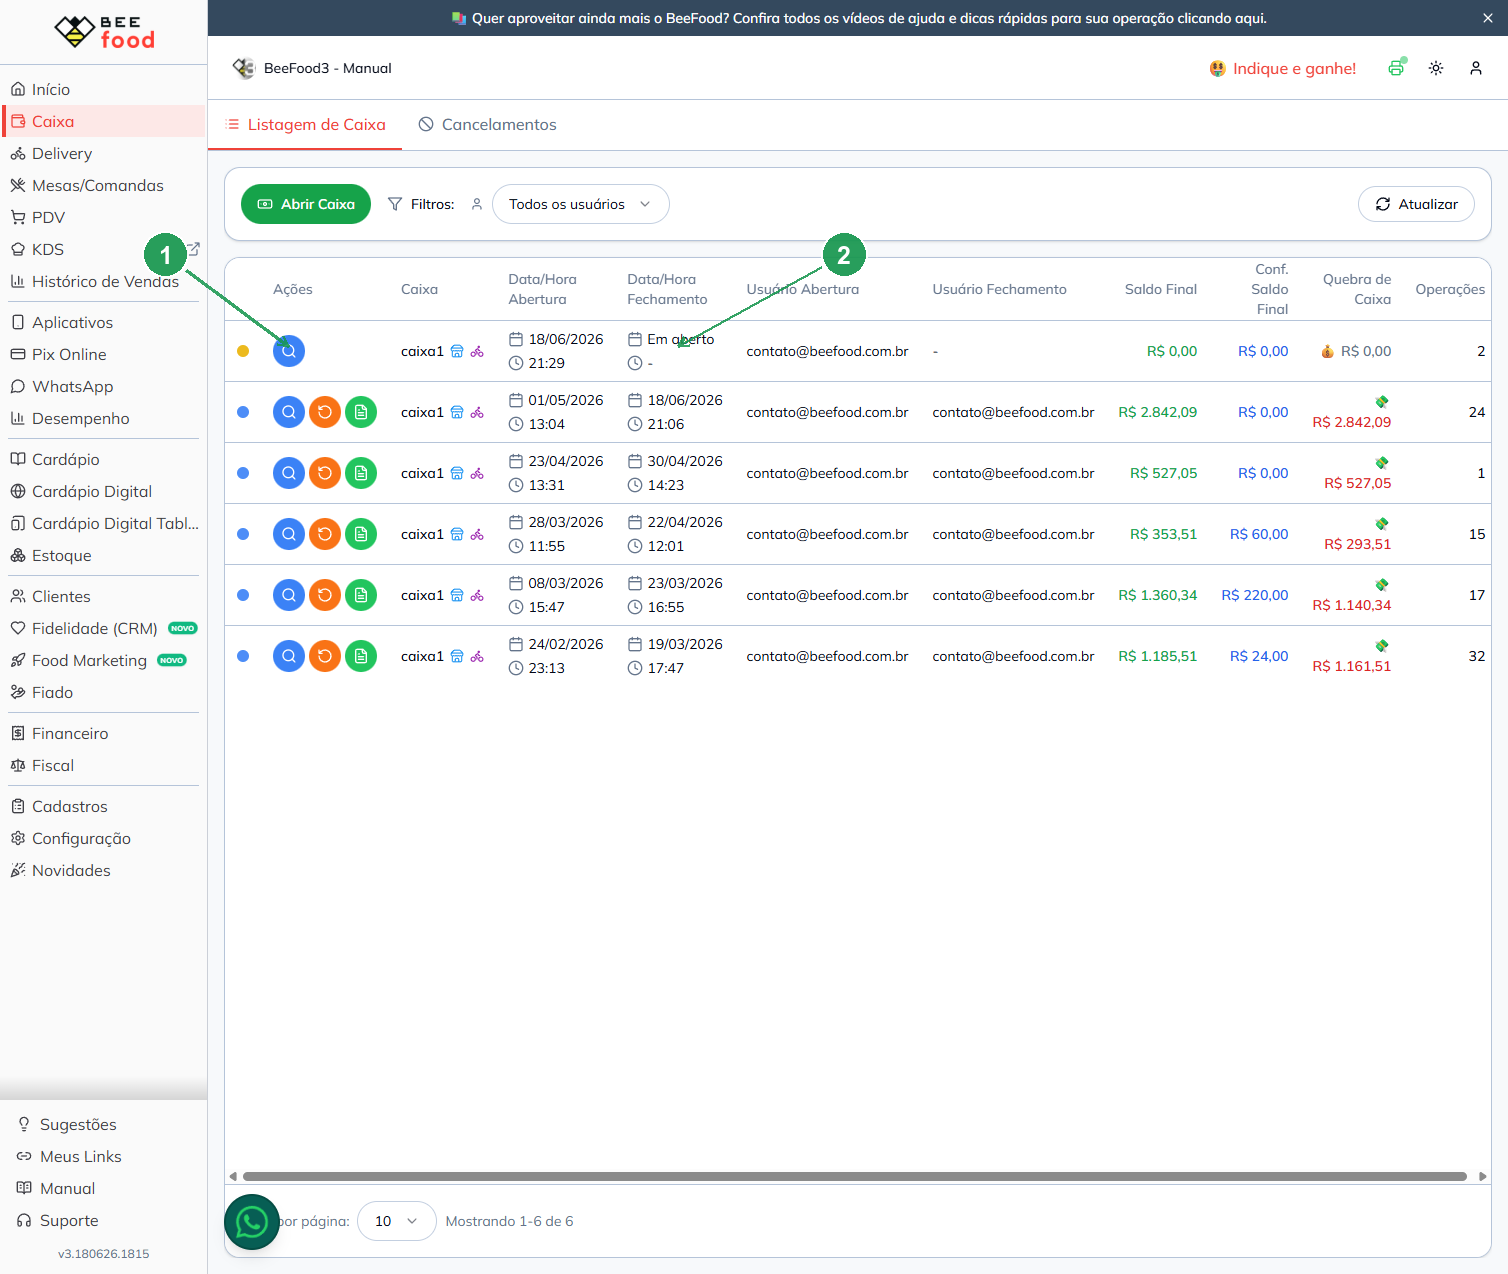This screenshot has height=1274, width=1508.
Task: View details of caixa opened 28/03/2026
Action: coord(289,534)
